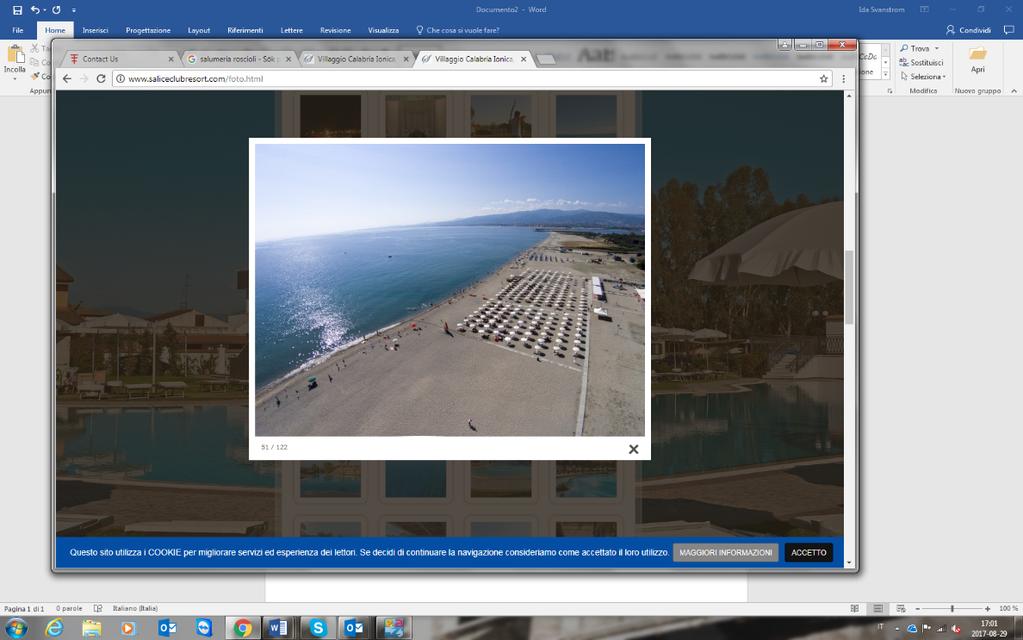Image resolution: width=1023 pixels, height=640 pixels.
Task: Open TeamViewer from the taskbar
Action: click(204, 628)
